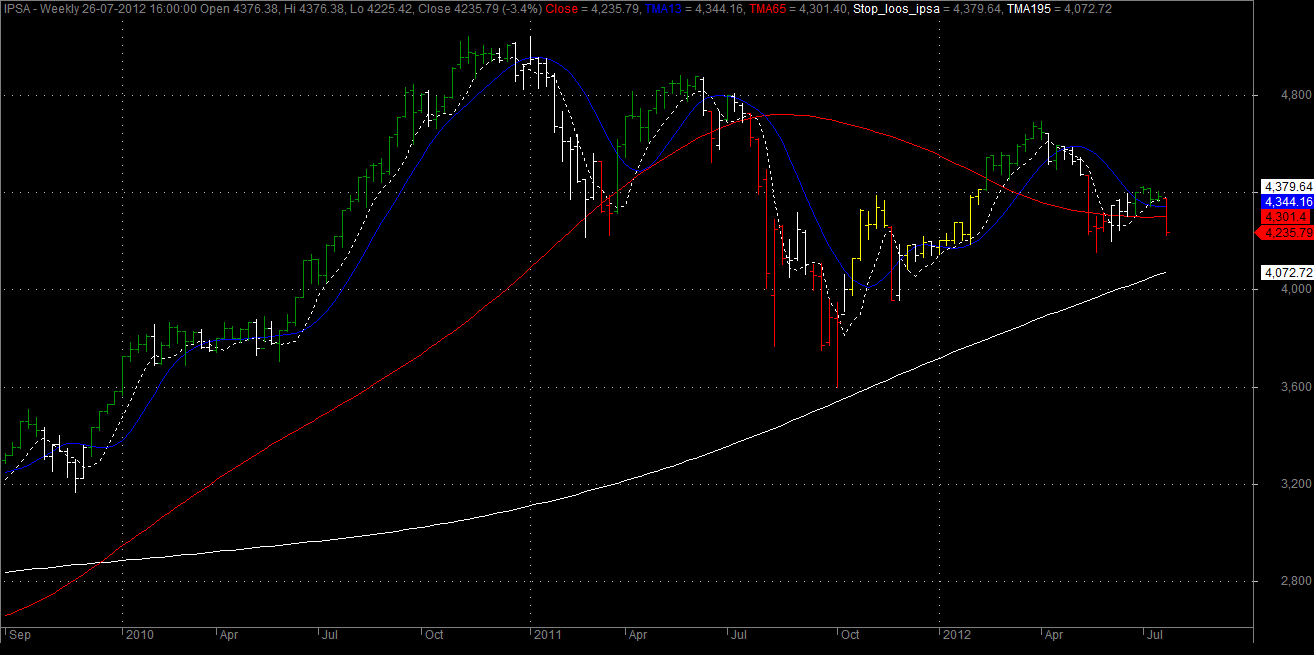Click the 'Jul' label of year 2011
This screenshot has height=655, width=1314.
[x=738, y=634]
